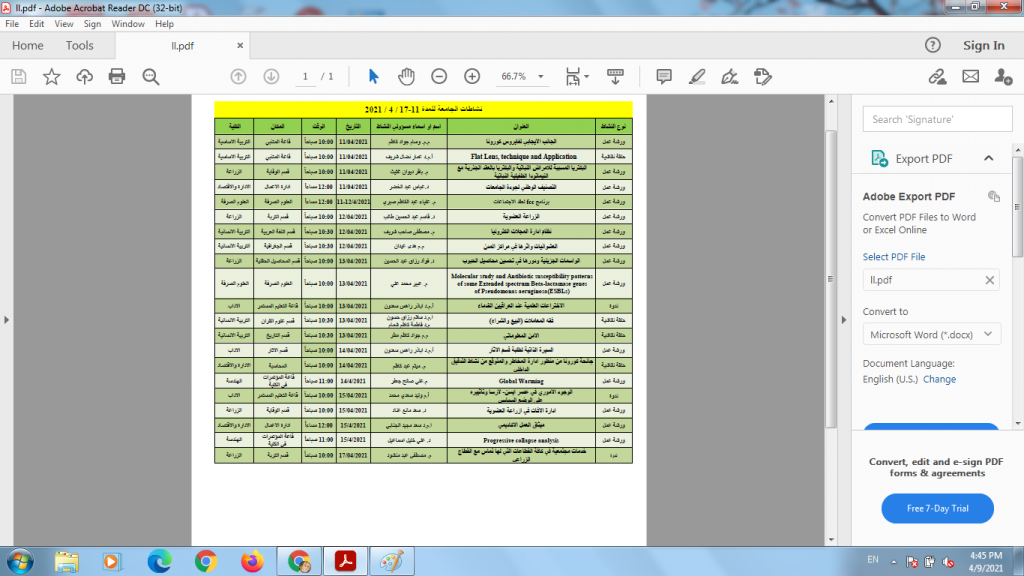Image resolution: width=1024 pixels, height=576 pixels.
Task: Star the document as a favorite
Action: [x=51, y=77]
